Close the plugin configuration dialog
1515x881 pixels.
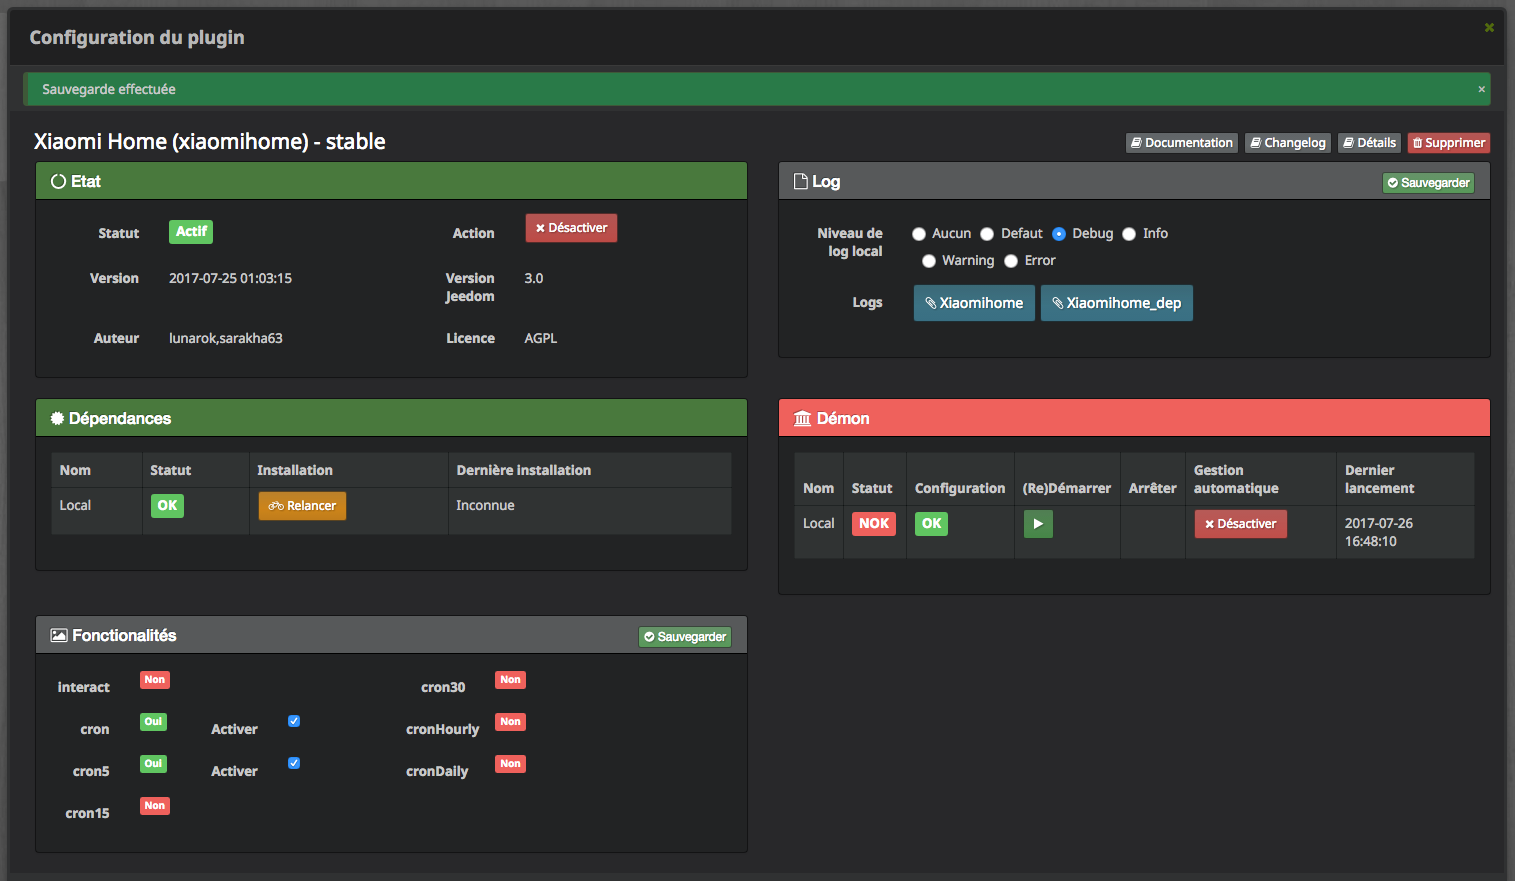tap(1489, 27)
